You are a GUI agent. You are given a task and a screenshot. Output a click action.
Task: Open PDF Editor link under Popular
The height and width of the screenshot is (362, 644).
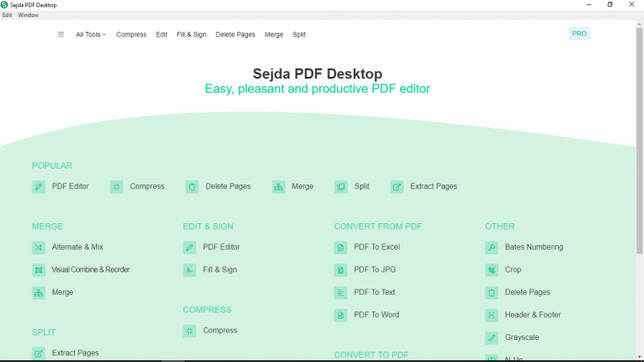coord(70,186)
